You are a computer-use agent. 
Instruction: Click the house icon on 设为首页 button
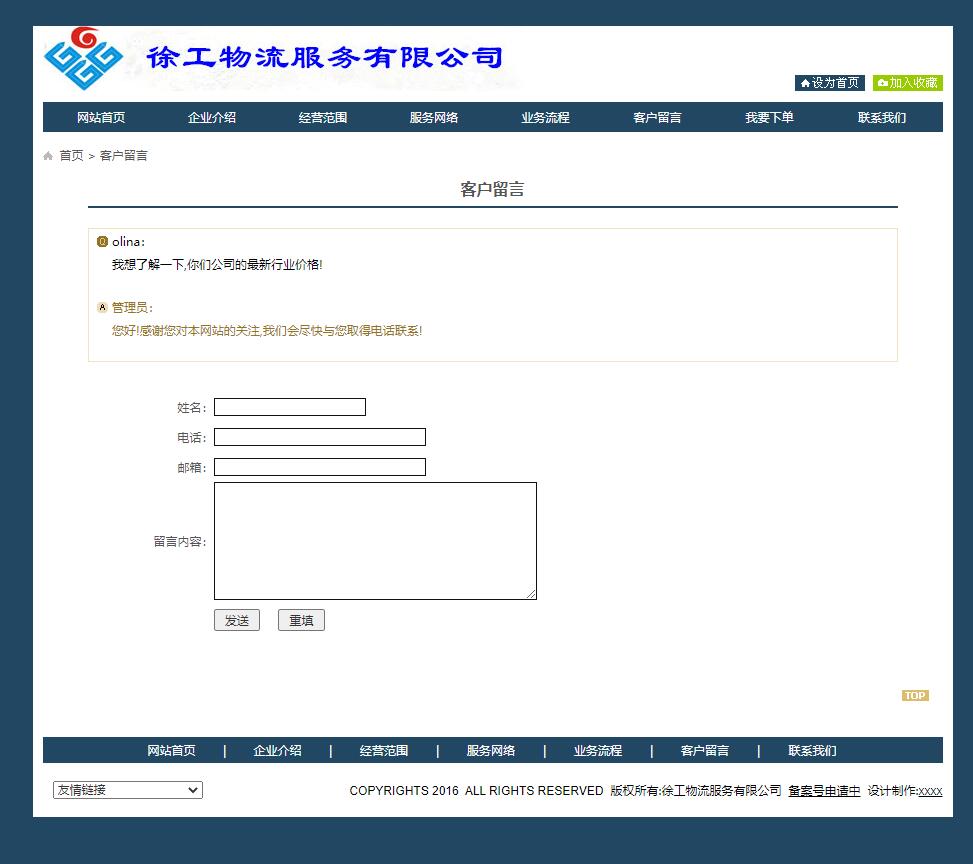805,83
